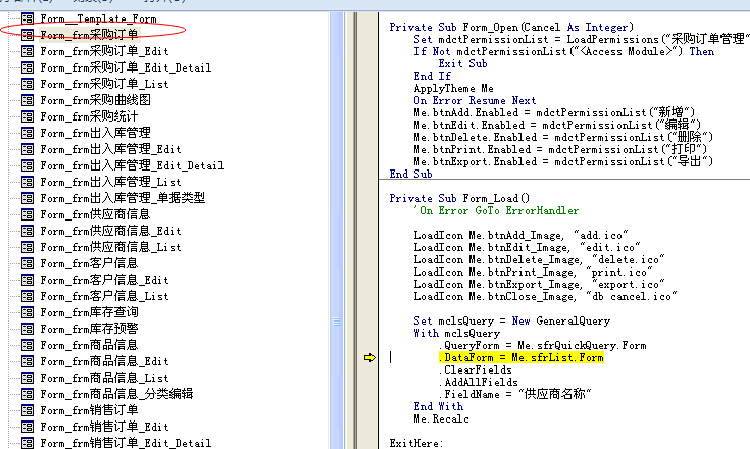This screenshot has height=449, width=750.
Task: Click the icon beside Form_frm采购曲线图
Action: pos(27,100)
